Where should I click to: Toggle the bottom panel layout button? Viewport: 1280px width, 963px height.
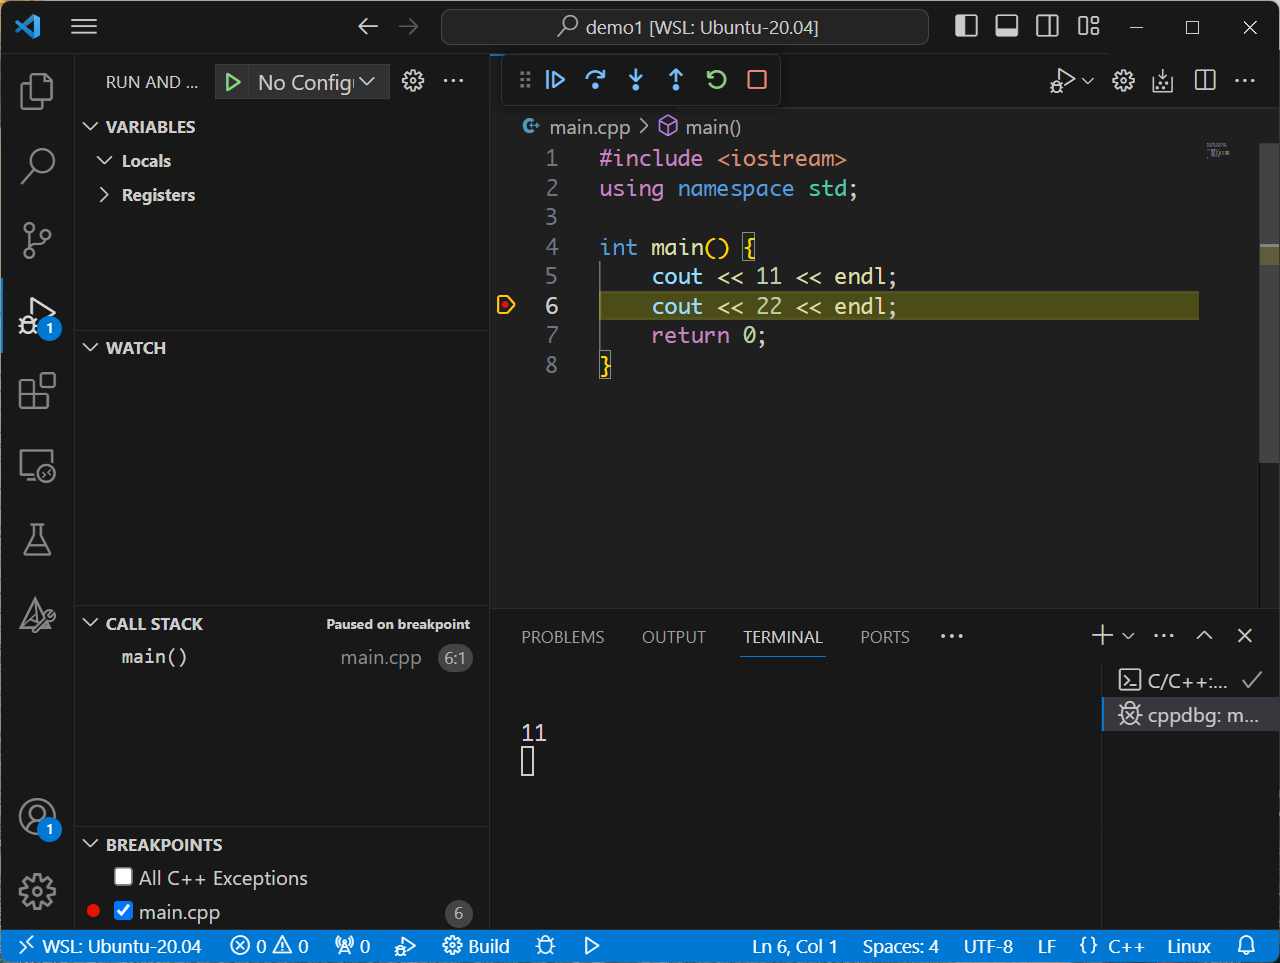pyautogui.click(x=1007, y=27)
